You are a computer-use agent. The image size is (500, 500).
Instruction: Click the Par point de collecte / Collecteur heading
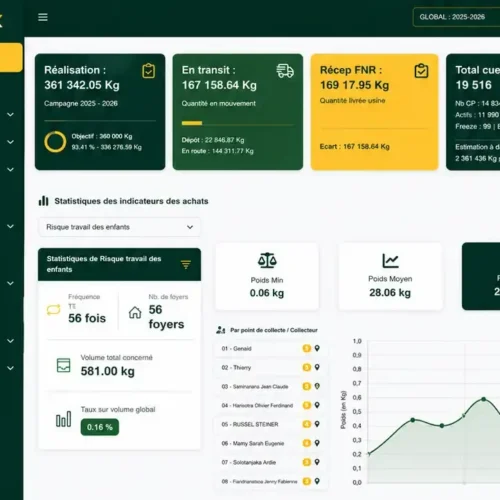pyautogui.click(x=274, y=330)
